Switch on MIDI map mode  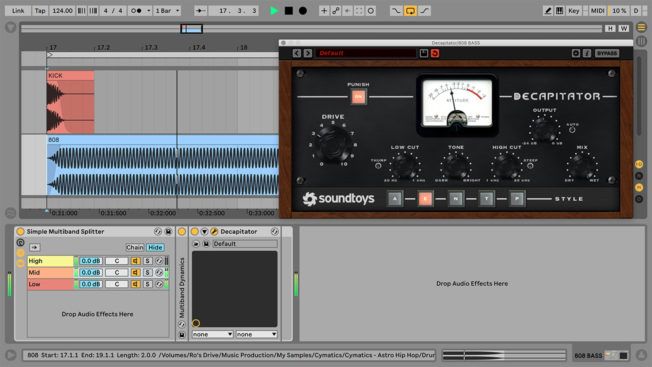point(598,11)
